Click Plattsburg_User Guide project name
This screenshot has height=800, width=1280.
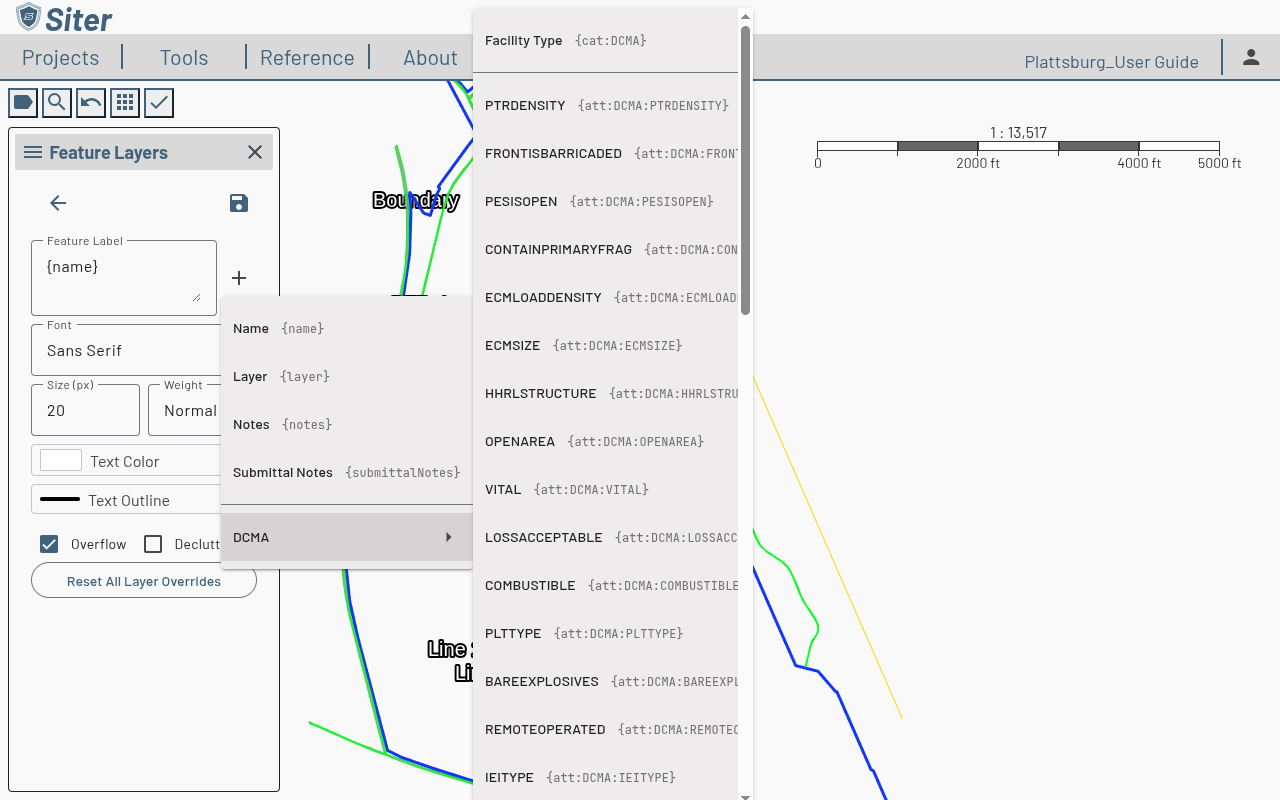pyautogui.click(x=1111, y=62)
